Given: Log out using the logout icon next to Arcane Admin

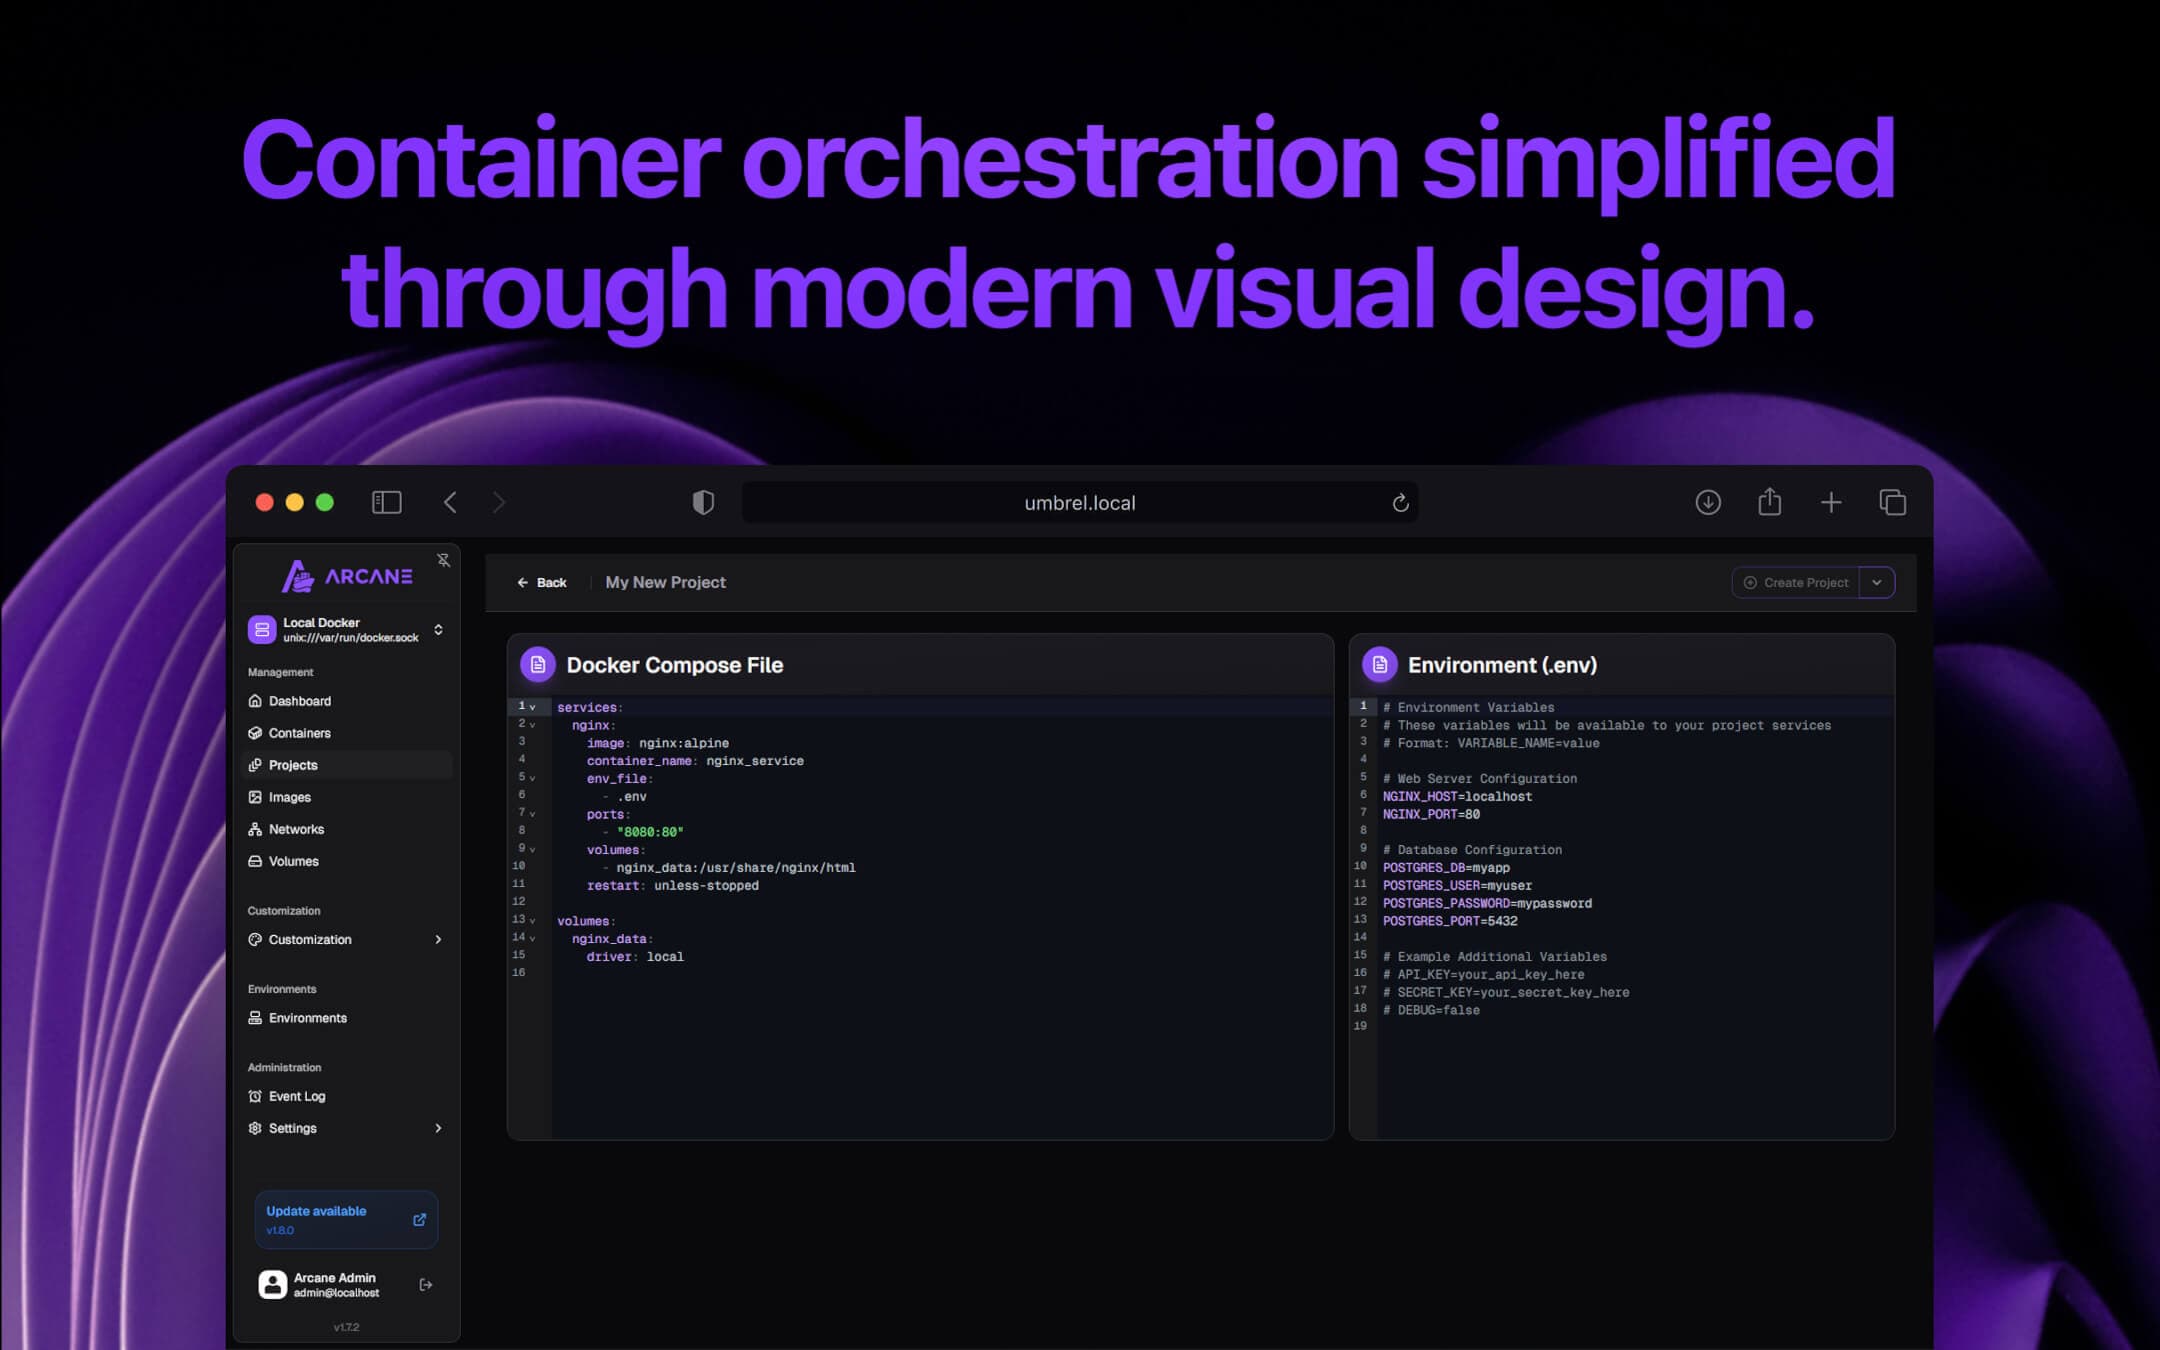Looking at the screenshot, I should [424, 1284].
